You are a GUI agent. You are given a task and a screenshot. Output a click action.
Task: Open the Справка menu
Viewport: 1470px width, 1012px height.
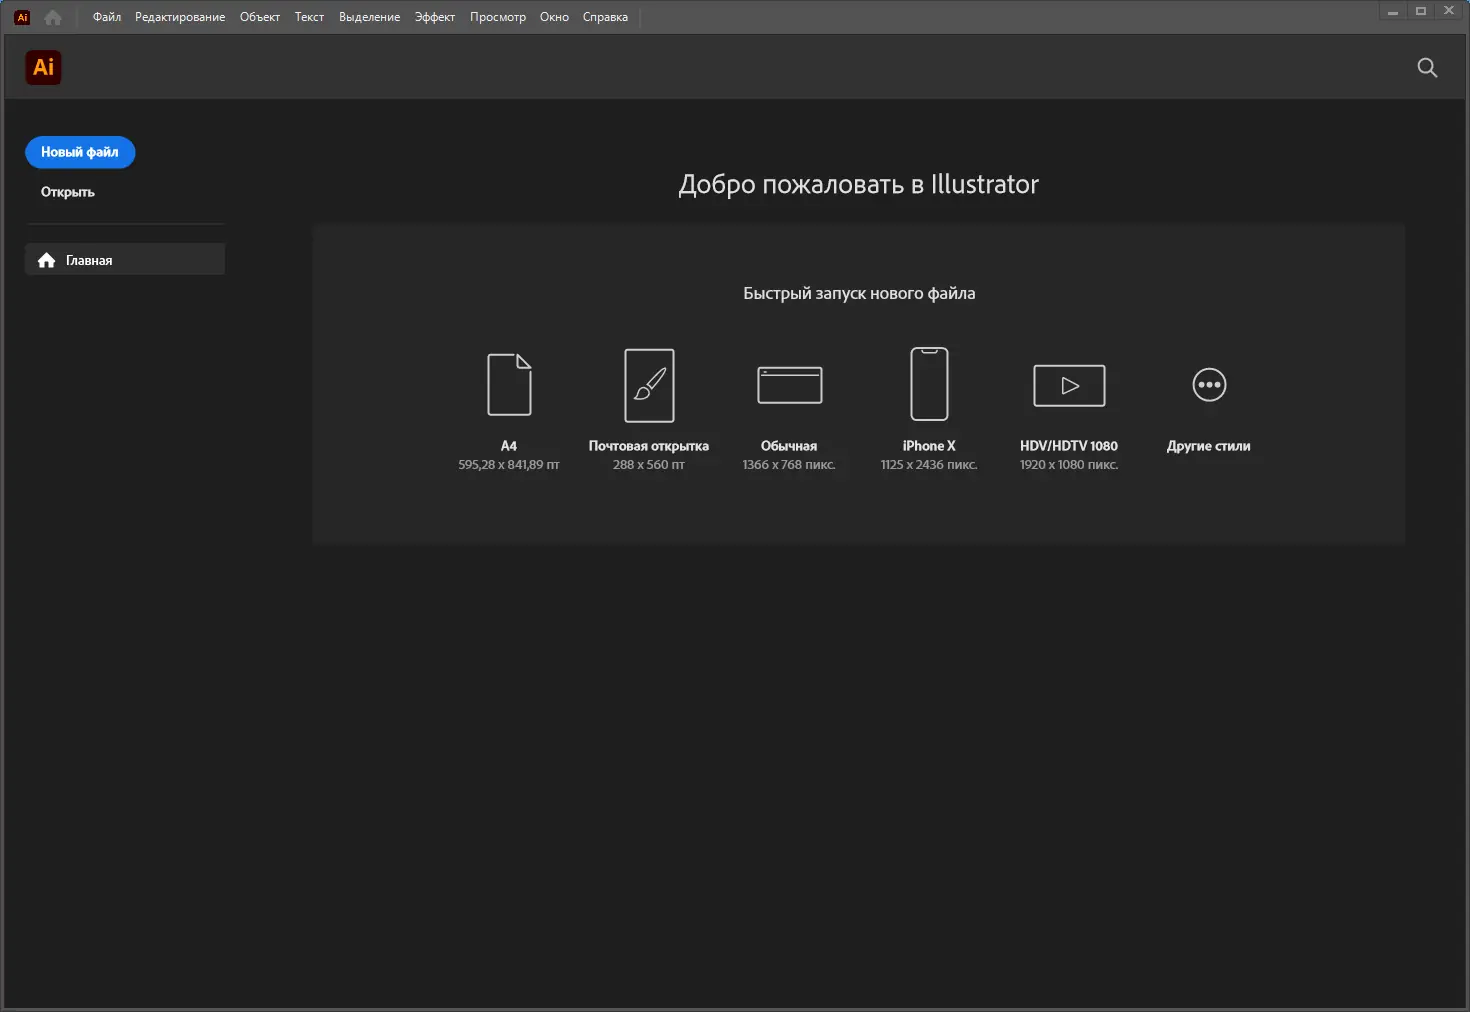604,16
